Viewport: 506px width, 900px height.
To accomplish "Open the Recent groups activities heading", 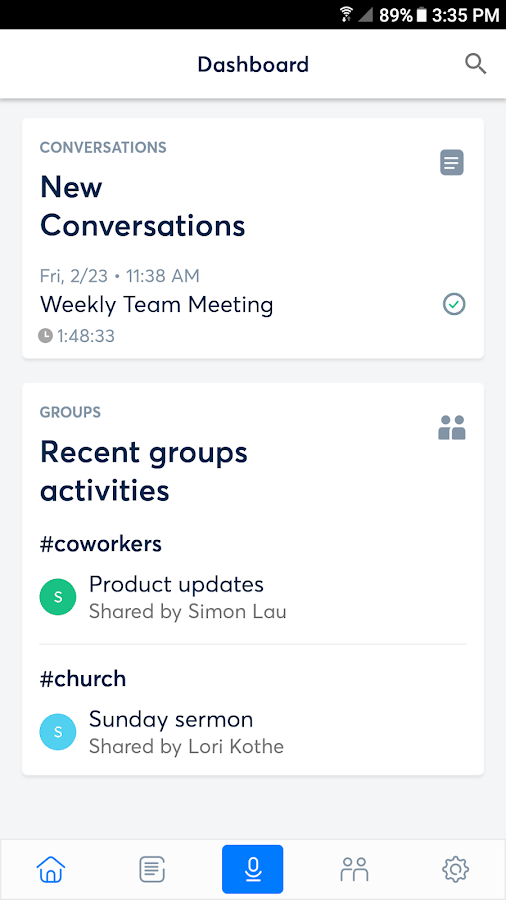I will coord(143,471).
